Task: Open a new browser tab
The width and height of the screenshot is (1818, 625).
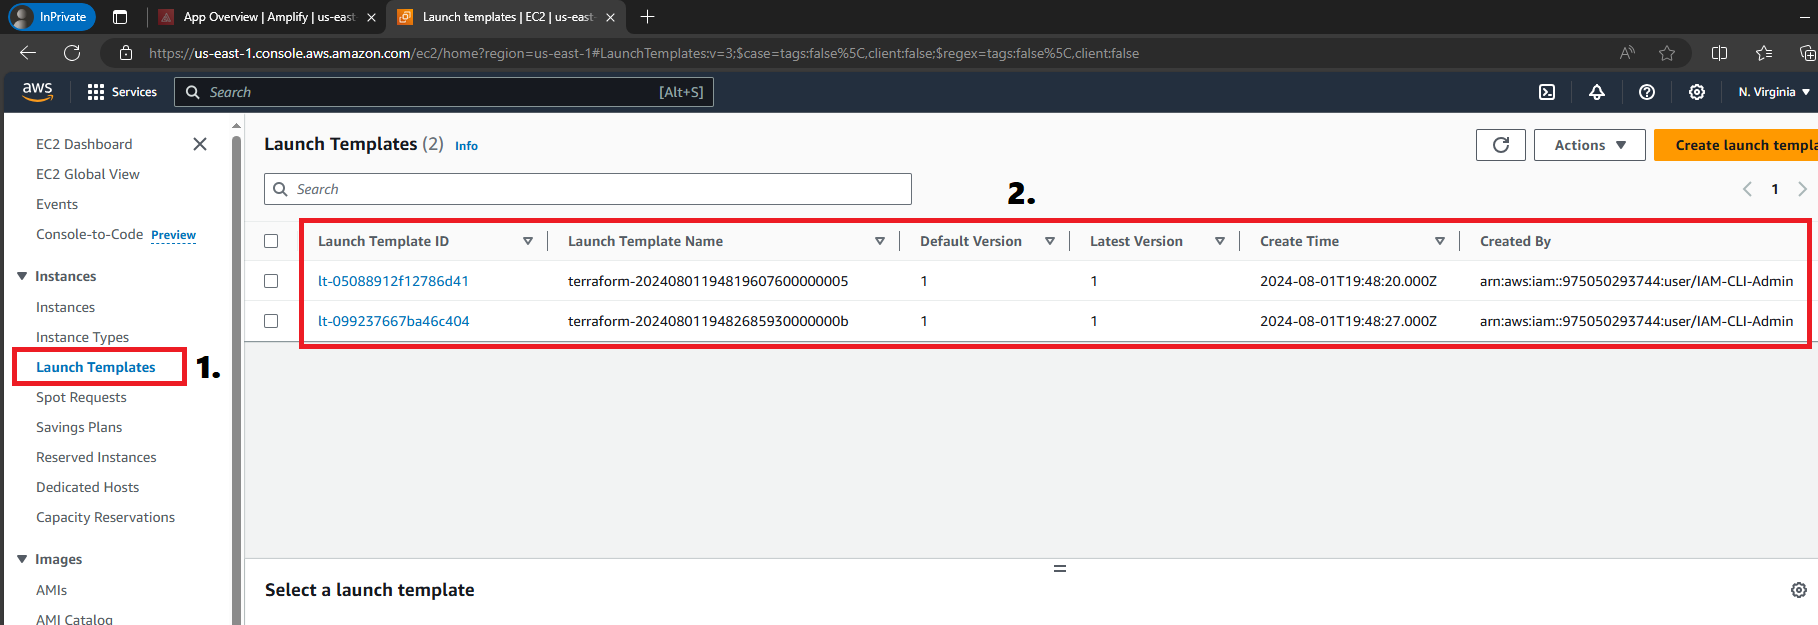Action: pos(647,17)
